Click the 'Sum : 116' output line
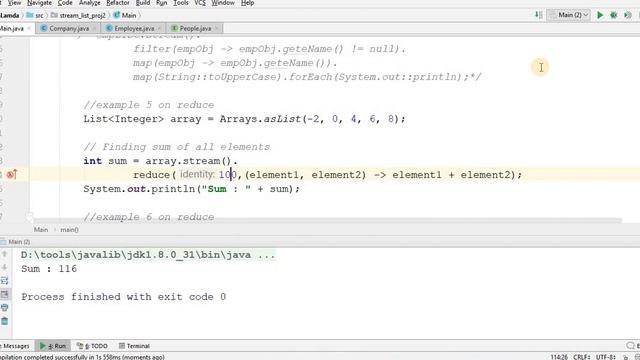The image size is (640, 360). tap(49, 269)
